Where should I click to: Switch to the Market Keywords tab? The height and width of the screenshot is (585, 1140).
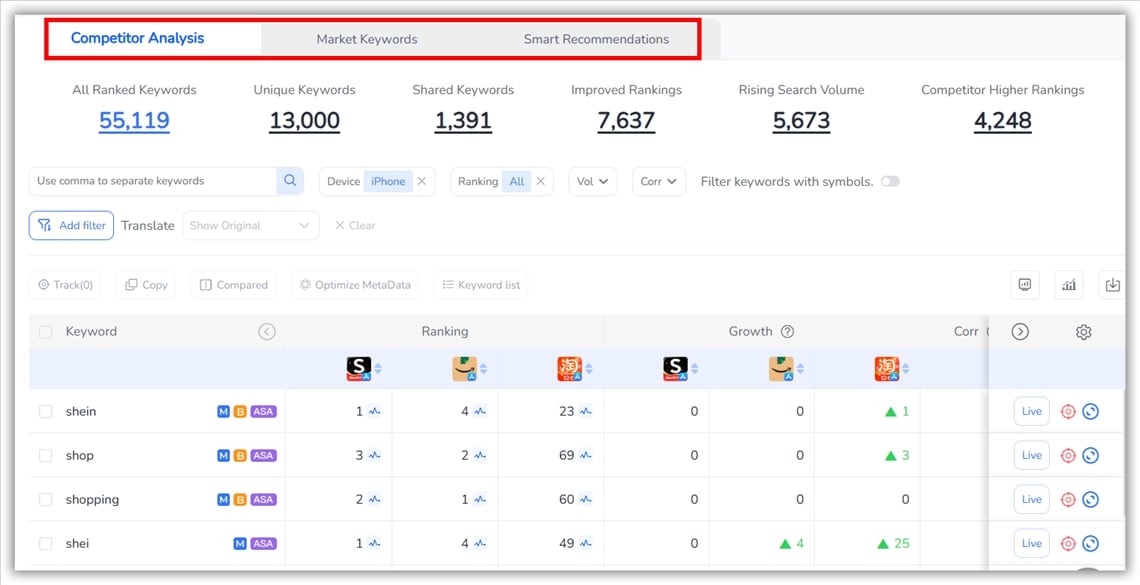[367, 40]
